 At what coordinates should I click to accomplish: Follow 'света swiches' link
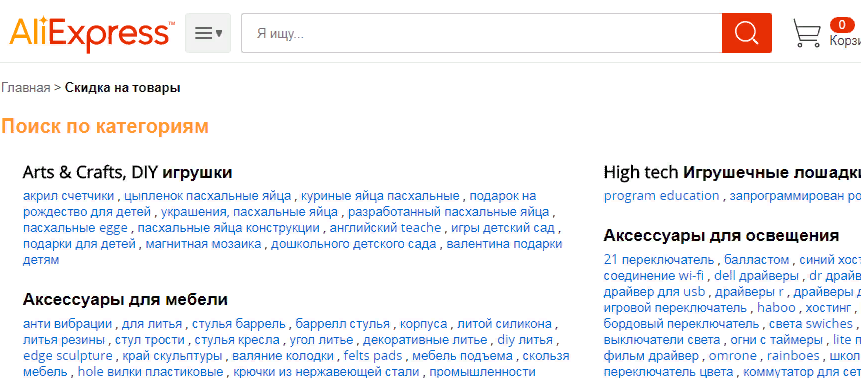[811, 323]
